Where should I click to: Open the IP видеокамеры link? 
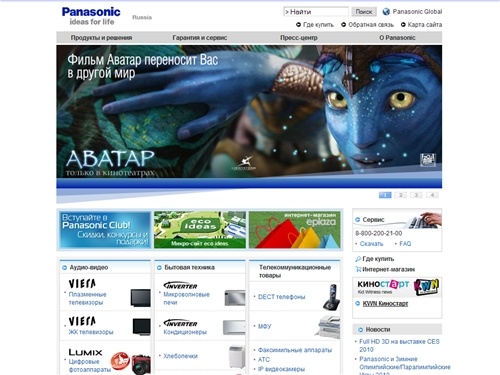point(281,369)
